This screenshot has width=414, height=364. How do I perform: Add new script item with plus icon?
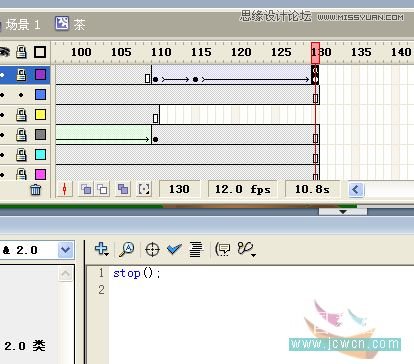click(x=101, y=249)
